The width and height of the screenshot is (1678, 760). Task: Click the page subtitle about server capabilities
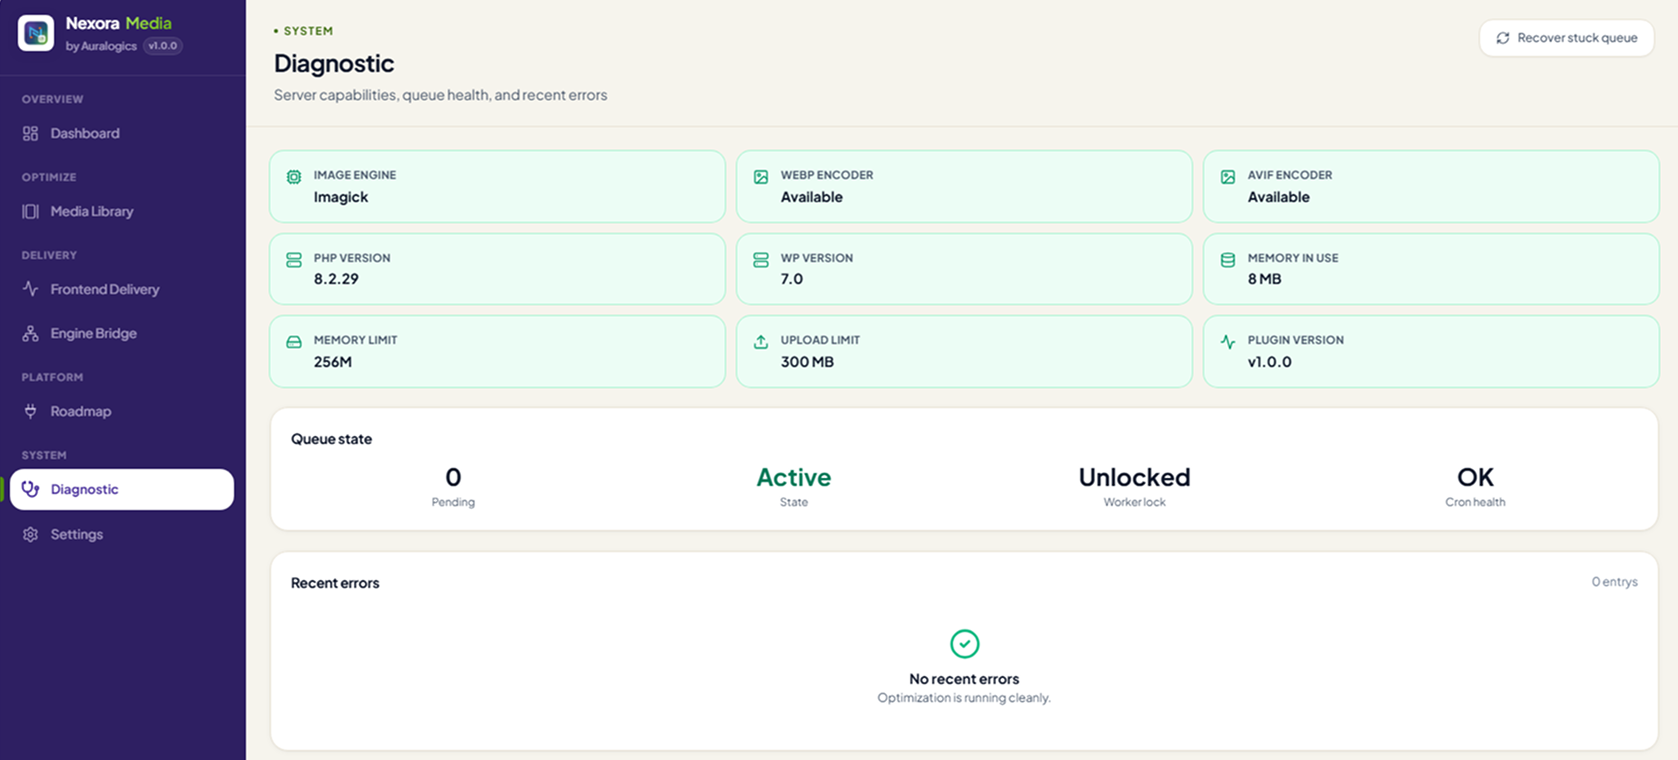click(x=441, y=95)
